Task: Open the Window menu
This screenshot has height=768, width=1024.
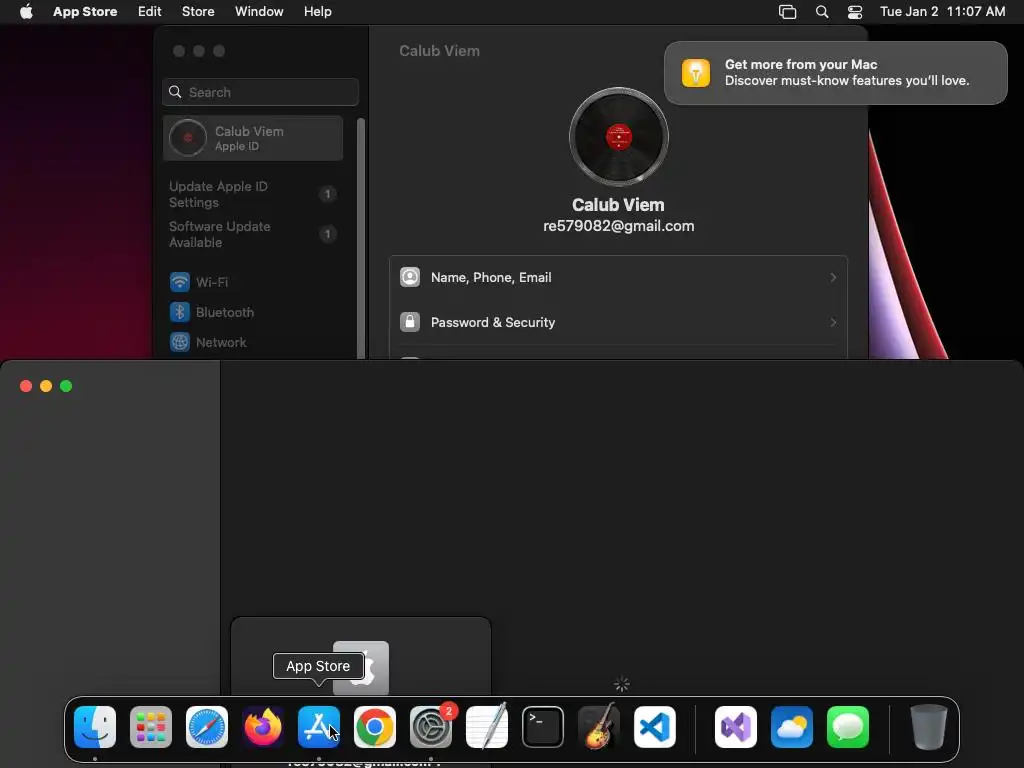Action: 259,12
